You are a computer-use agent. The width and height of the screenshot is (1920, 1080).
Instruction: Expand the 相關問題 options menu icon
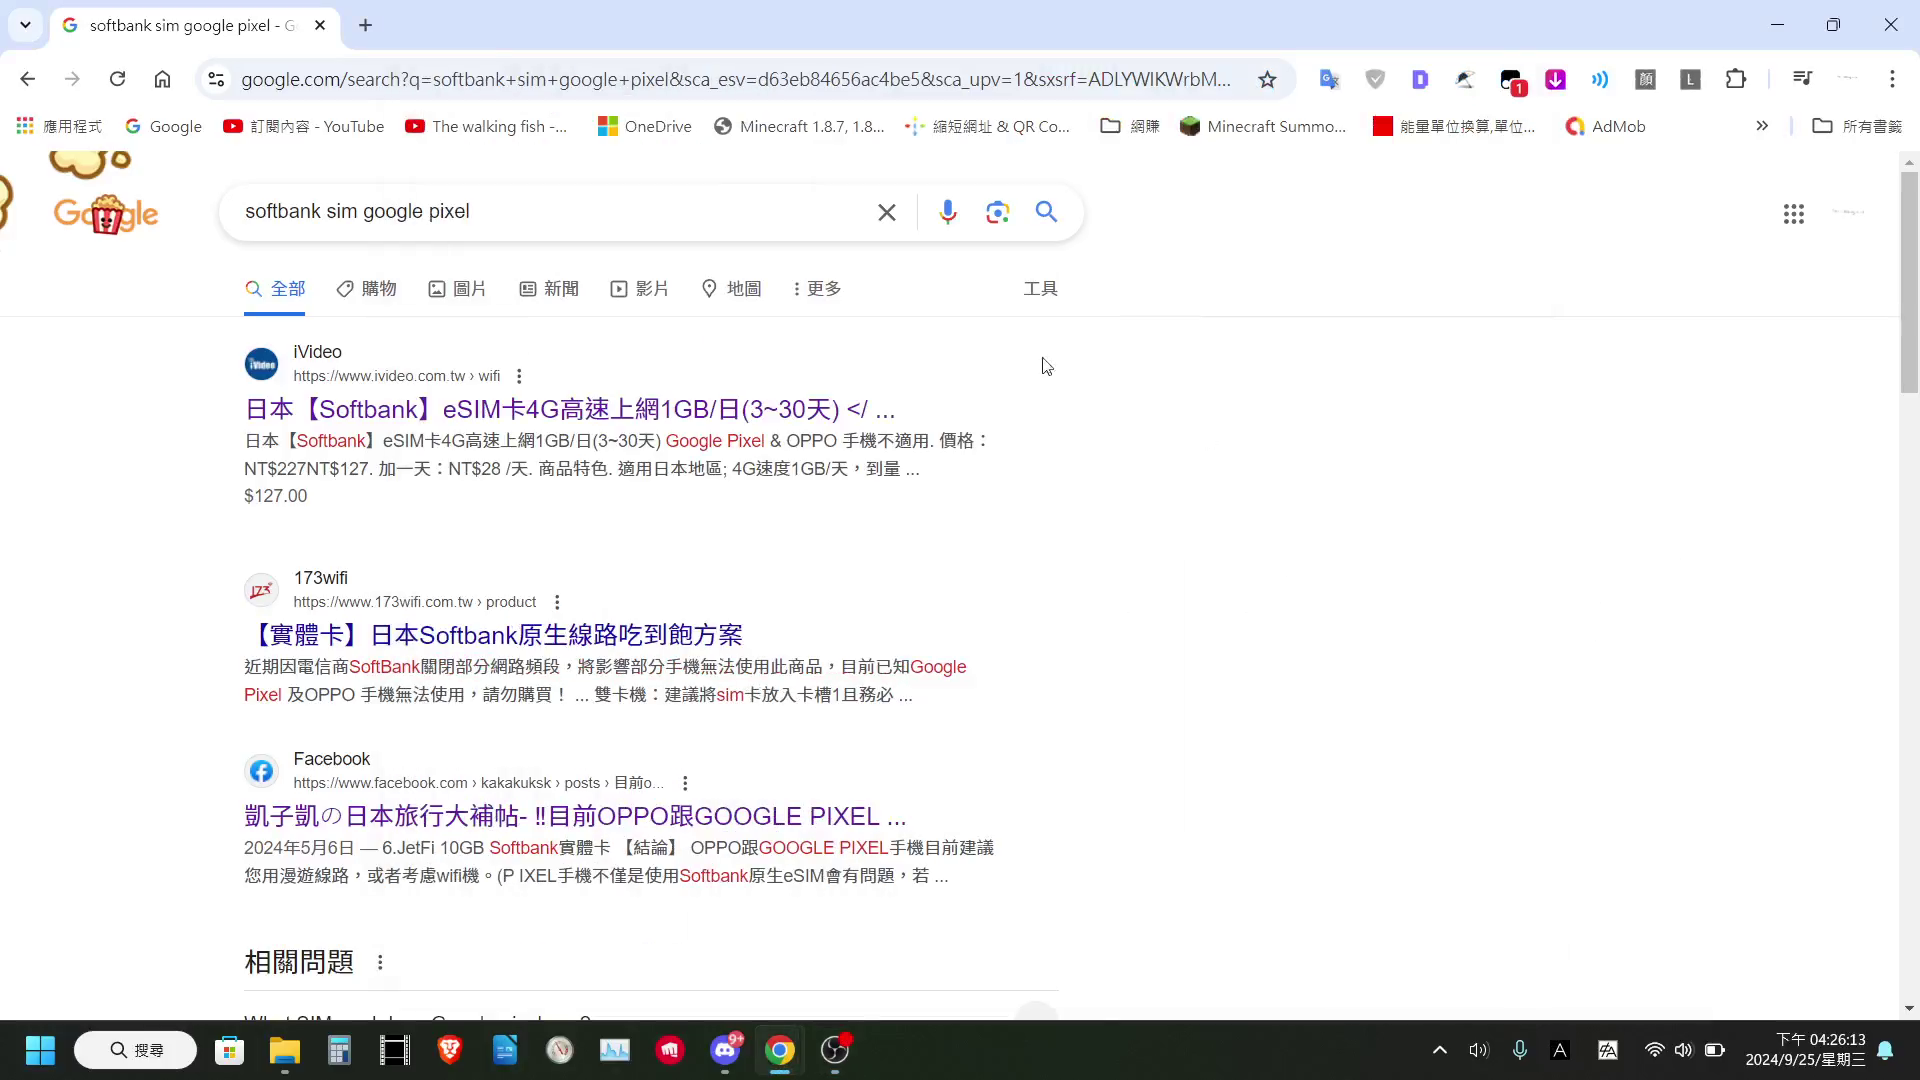click(x=381, y=961)
